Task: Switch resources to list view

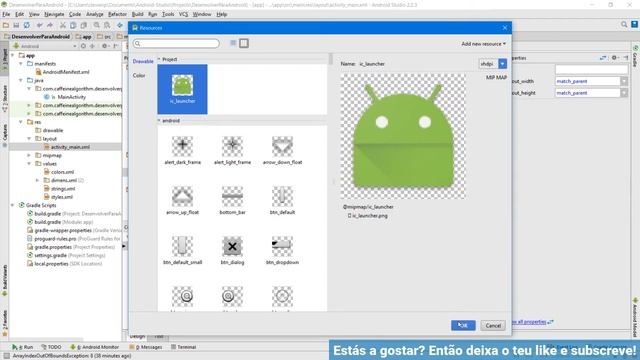Action: coord(233,43)
